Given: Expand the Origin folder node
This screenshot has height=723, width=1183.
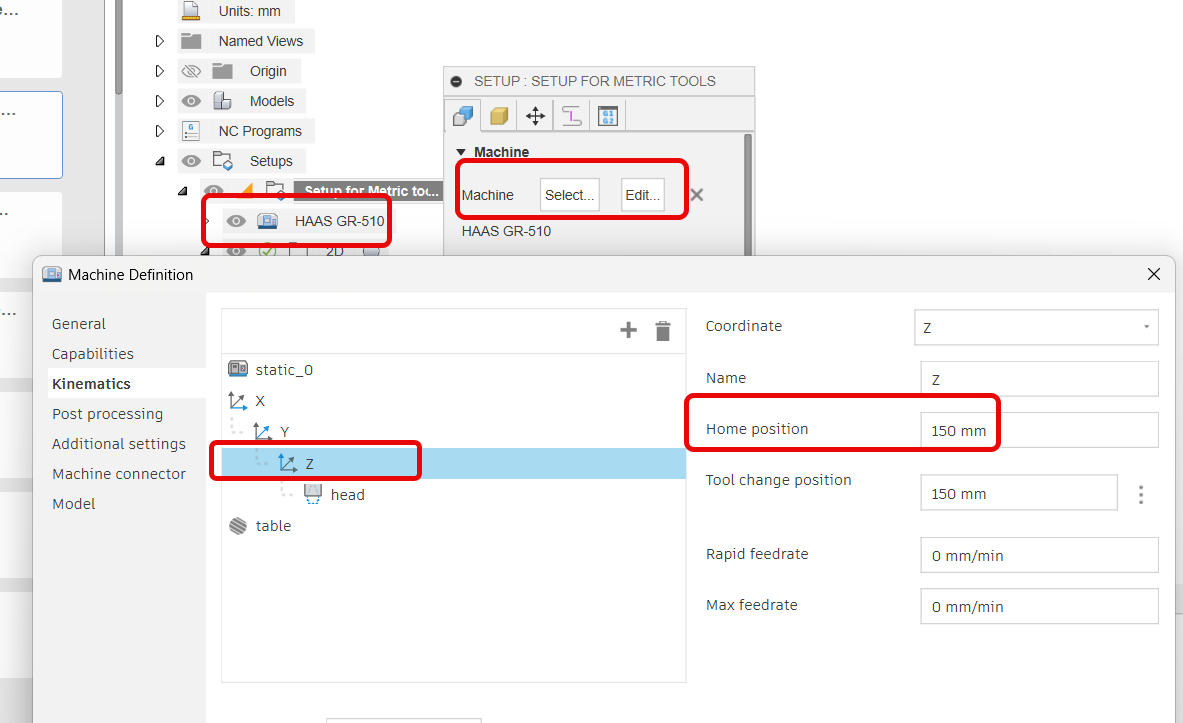Looking at the screenshot, I should [159, 71].
